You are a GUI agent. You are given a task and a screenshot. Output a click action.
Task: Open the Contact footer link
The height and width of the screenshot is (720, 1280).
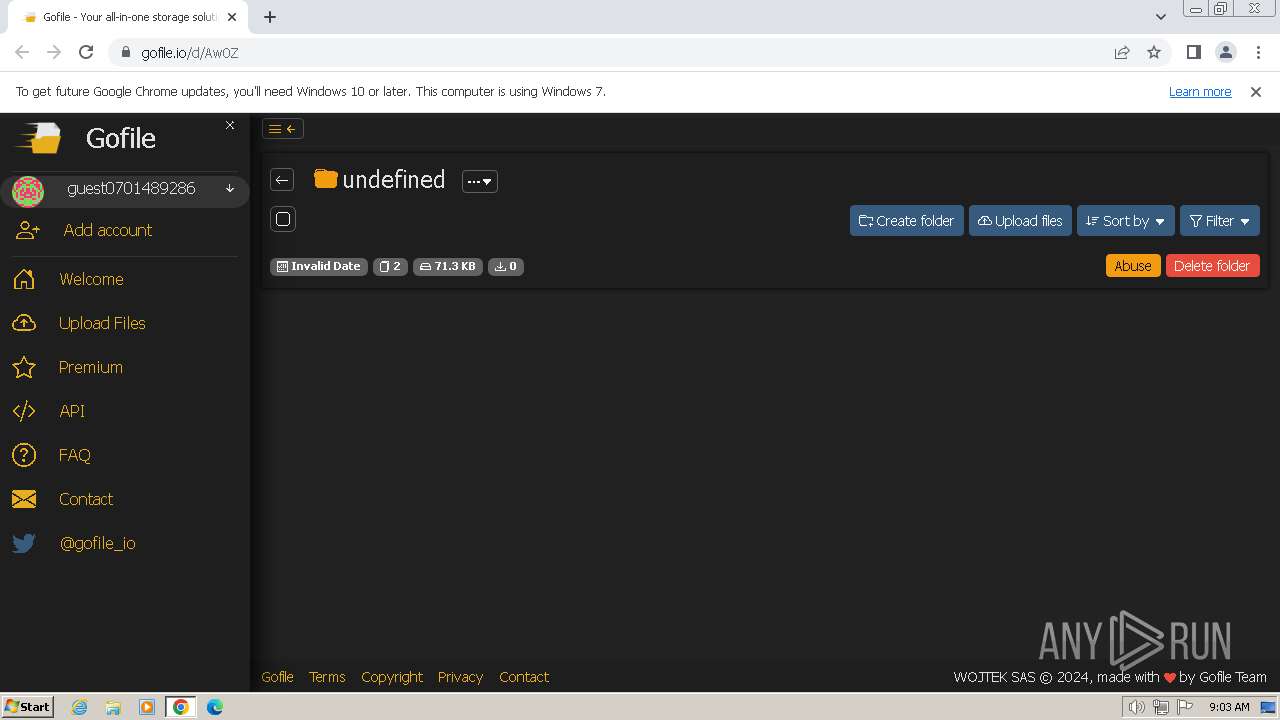pyautogui.click(x=524, y=677)
